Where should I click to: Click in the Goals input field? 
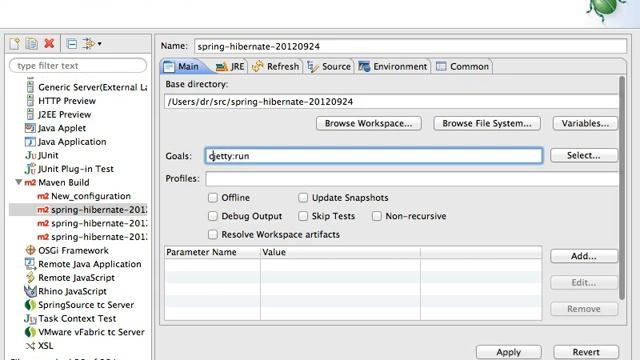[374, 156]
